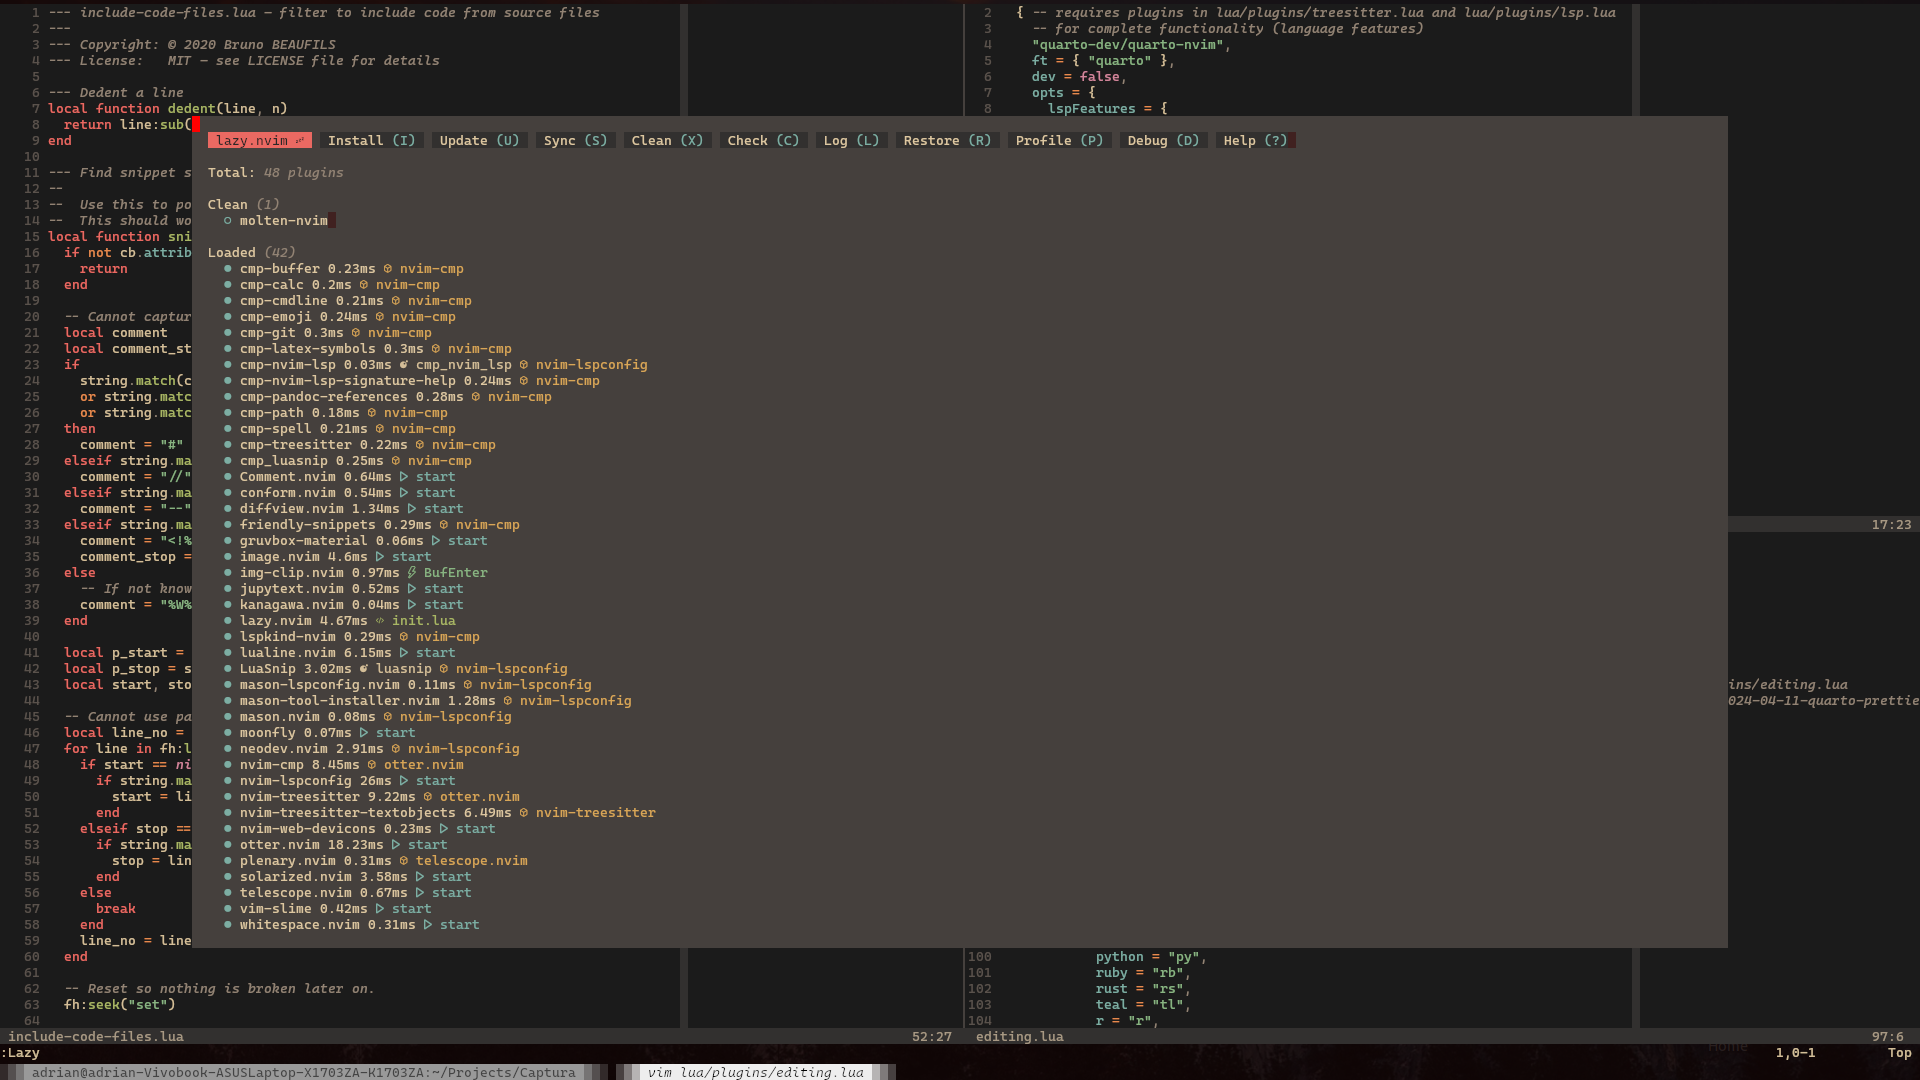The image size is (1920, 1080).
Task: Click the 'Clean (1)' section heading
Action: click(x=244, y=205)
